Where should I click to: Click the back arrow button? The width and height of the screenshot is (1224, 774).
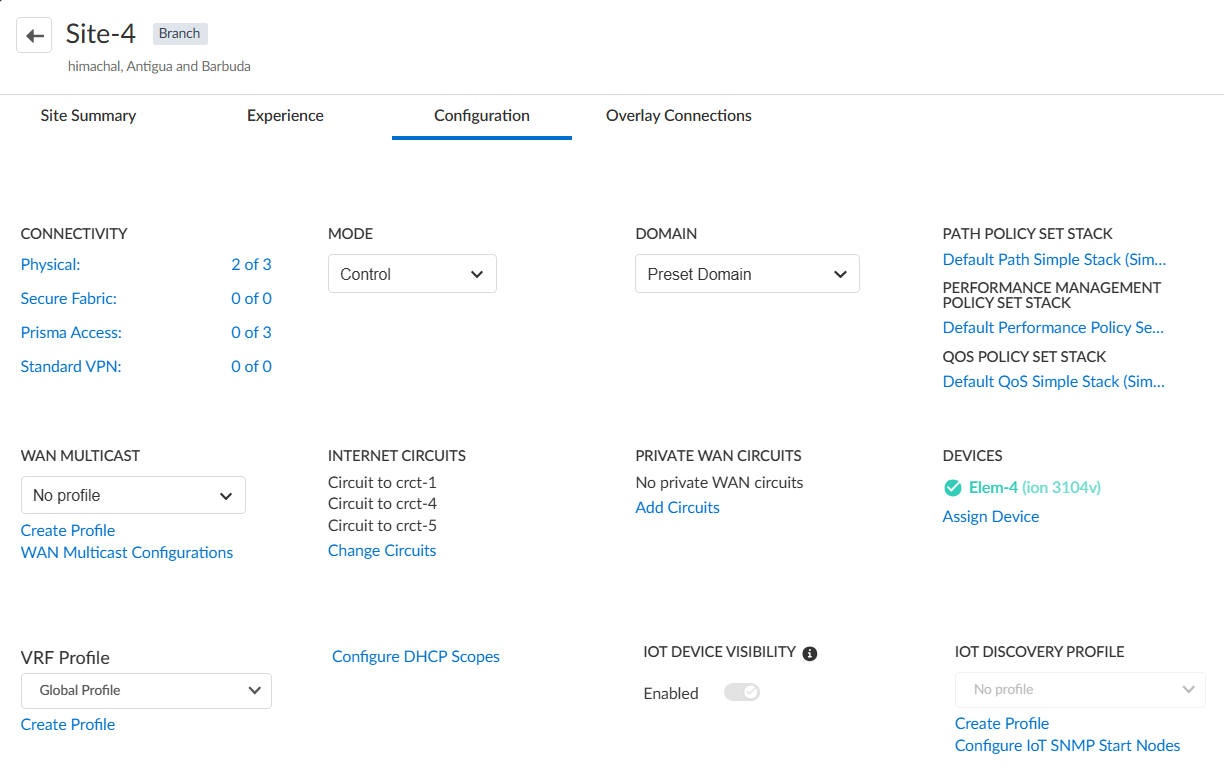pyautogui.click(x=35, y=36)
